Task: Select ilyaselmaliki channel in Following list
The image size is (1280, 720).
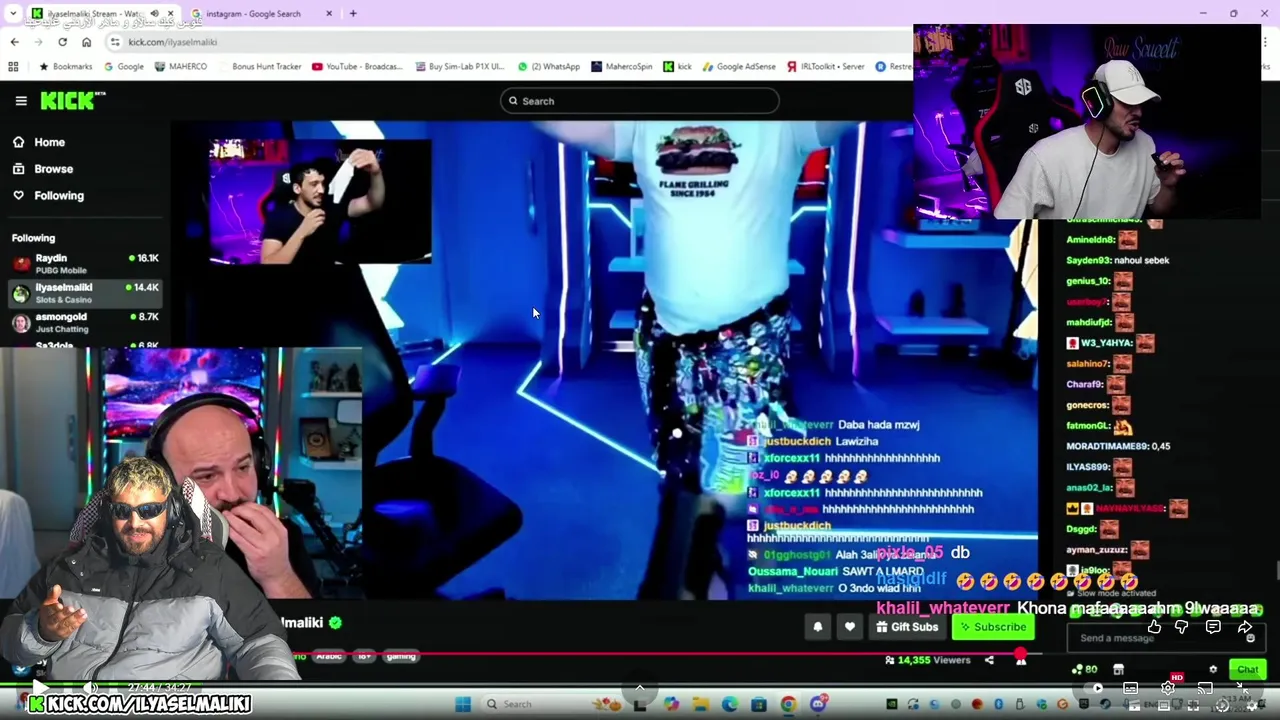Action: (85, 292)
